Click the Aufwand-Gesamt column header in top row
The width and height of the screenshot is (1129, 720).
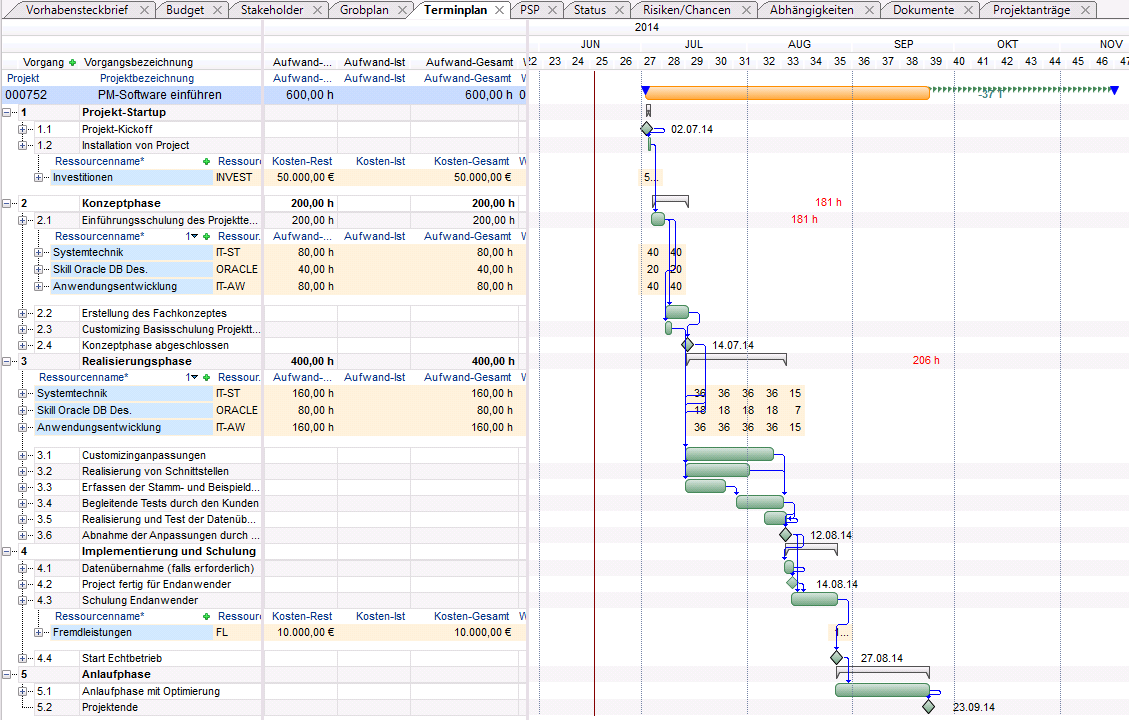tap(467, 62)
